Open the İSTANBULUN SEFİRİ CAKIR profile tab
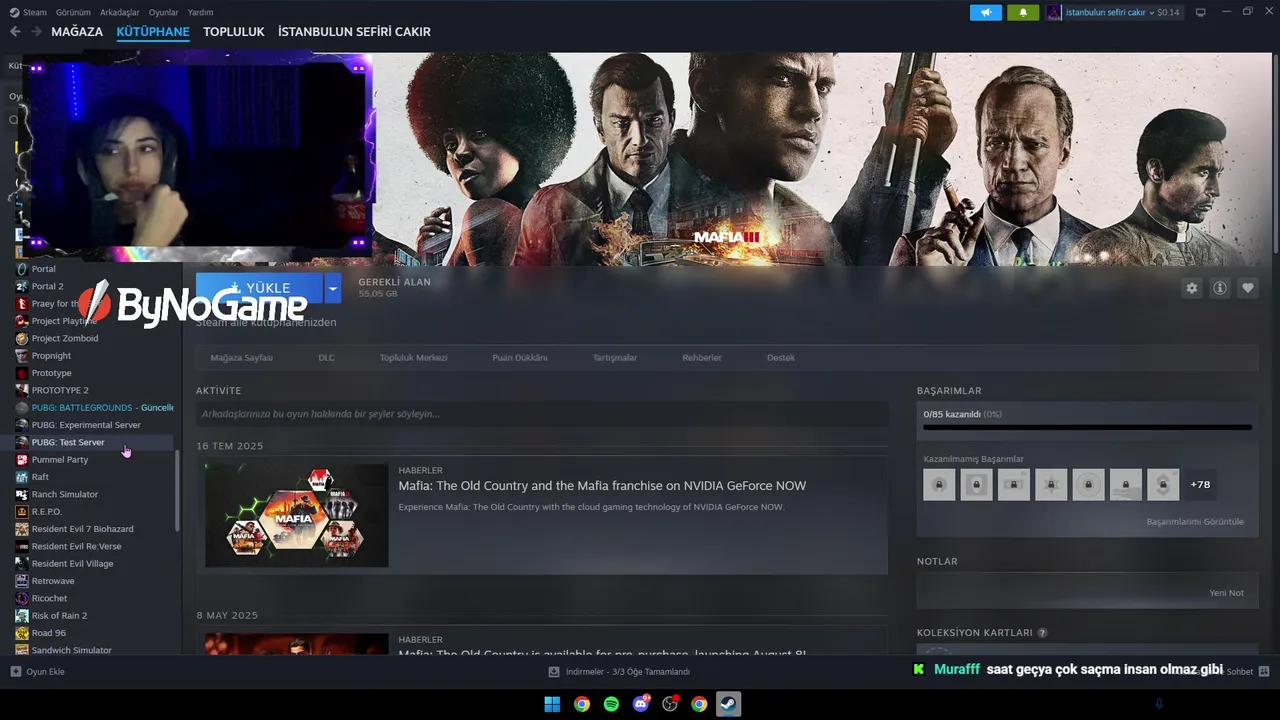The height and width of the screenshot is (720, 1280). (x=354, y=32)
